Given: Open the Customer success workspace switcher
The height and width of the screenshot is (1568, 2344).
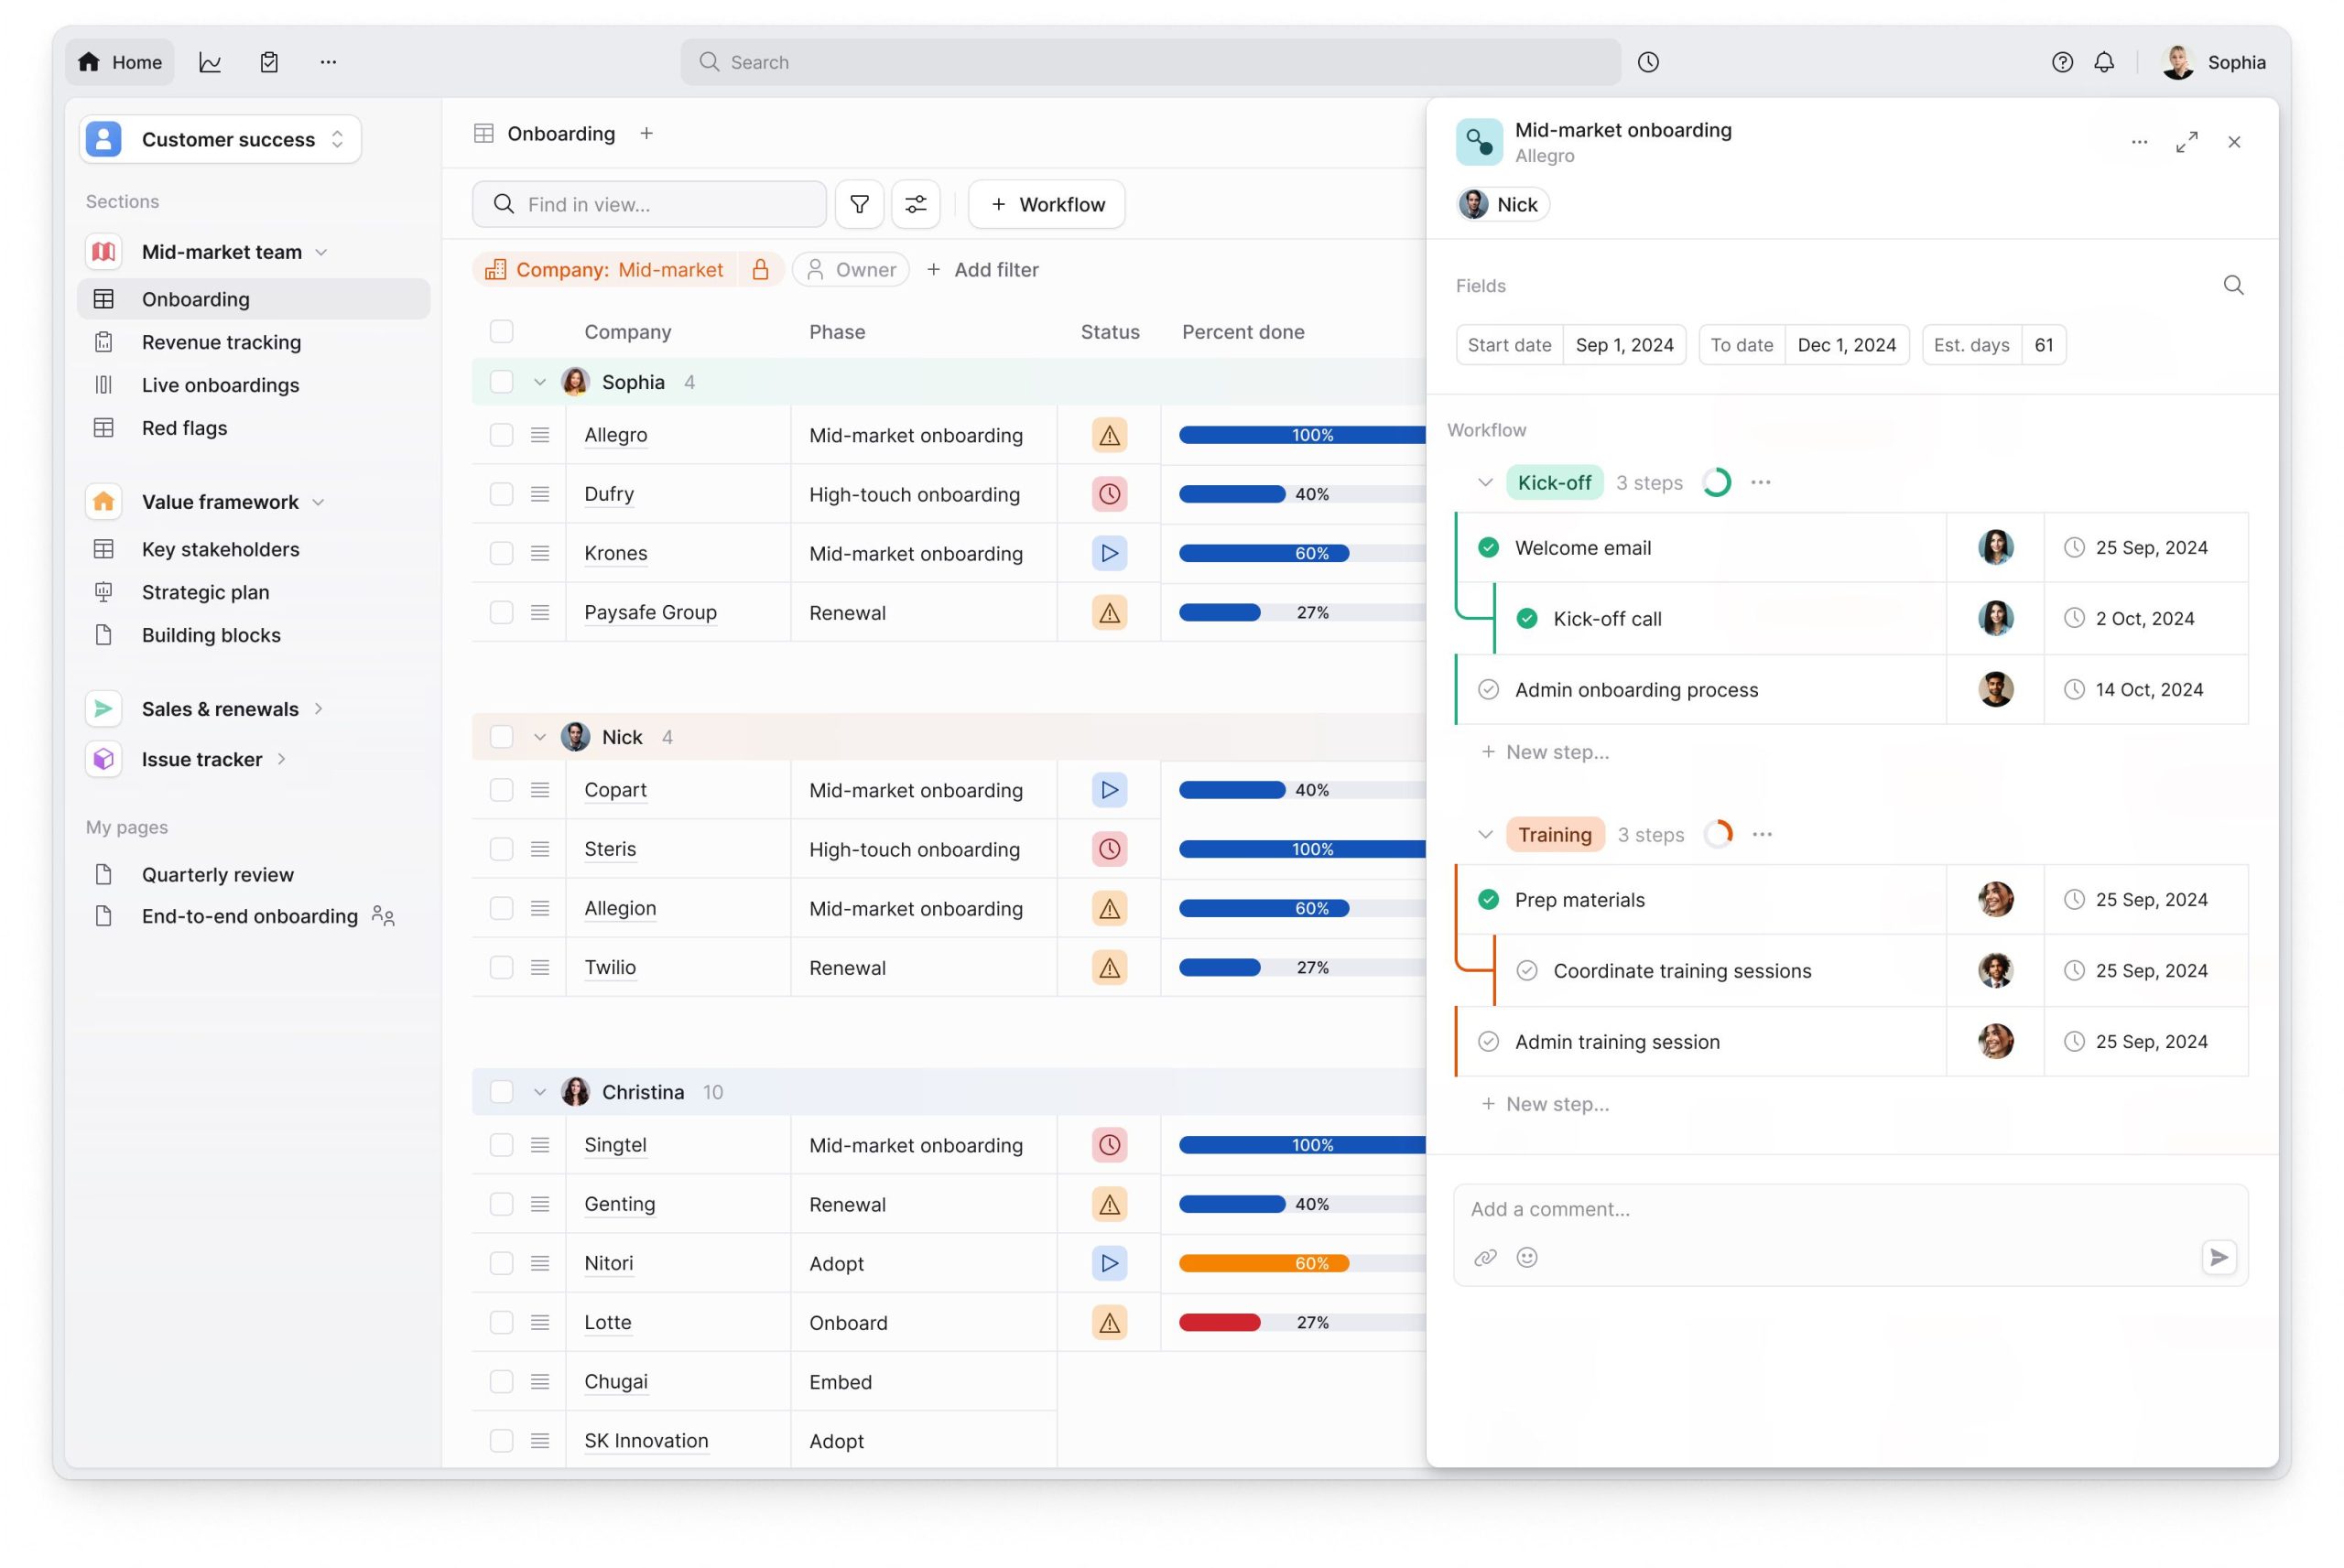Looking at the screenshot, I should 337,139.
